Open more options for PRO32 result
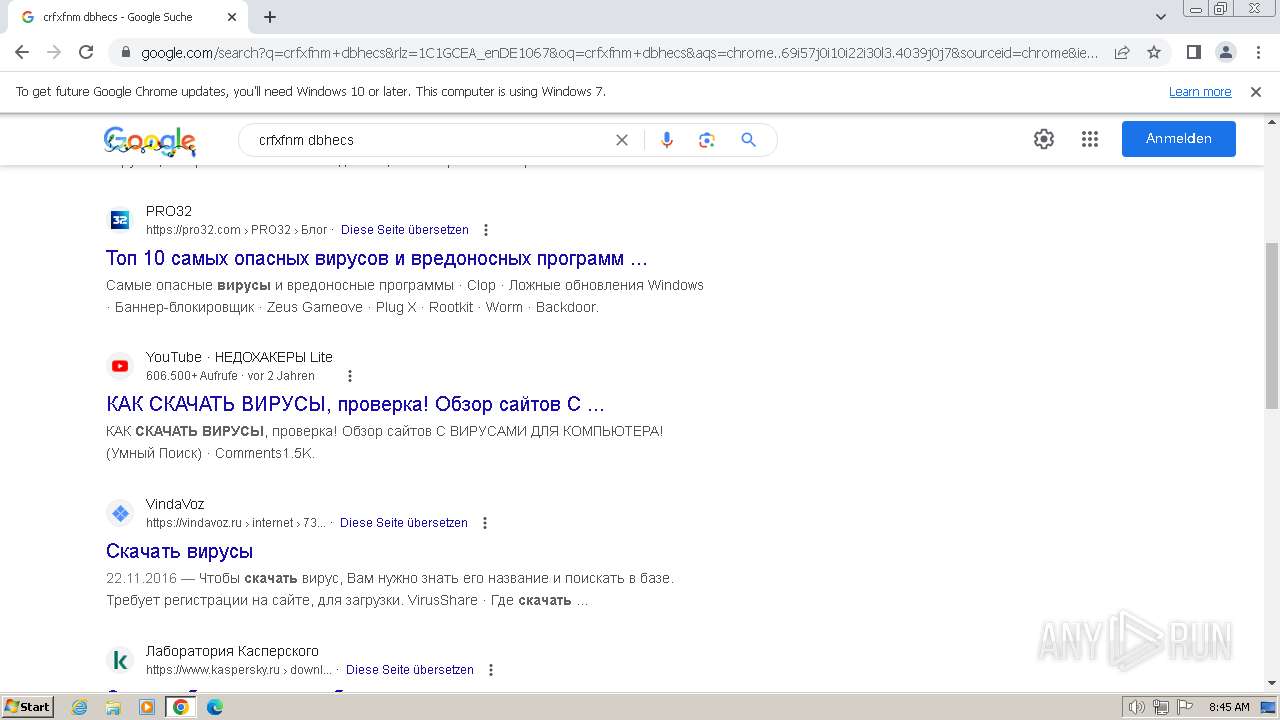This screenshot has height=720, width=1280. (x=486, y=230)
